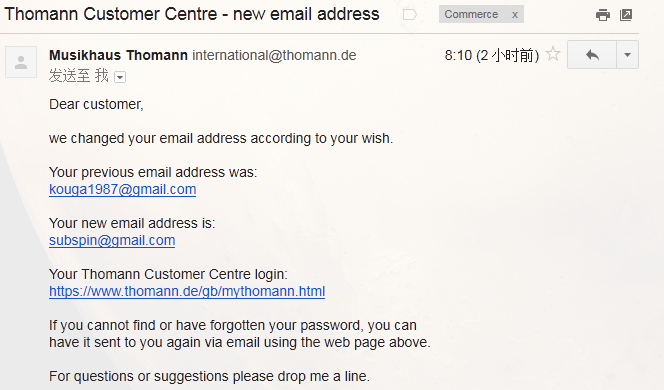Click the Your new email address is text
Screen dimensions: 664x390
point(132,223)
